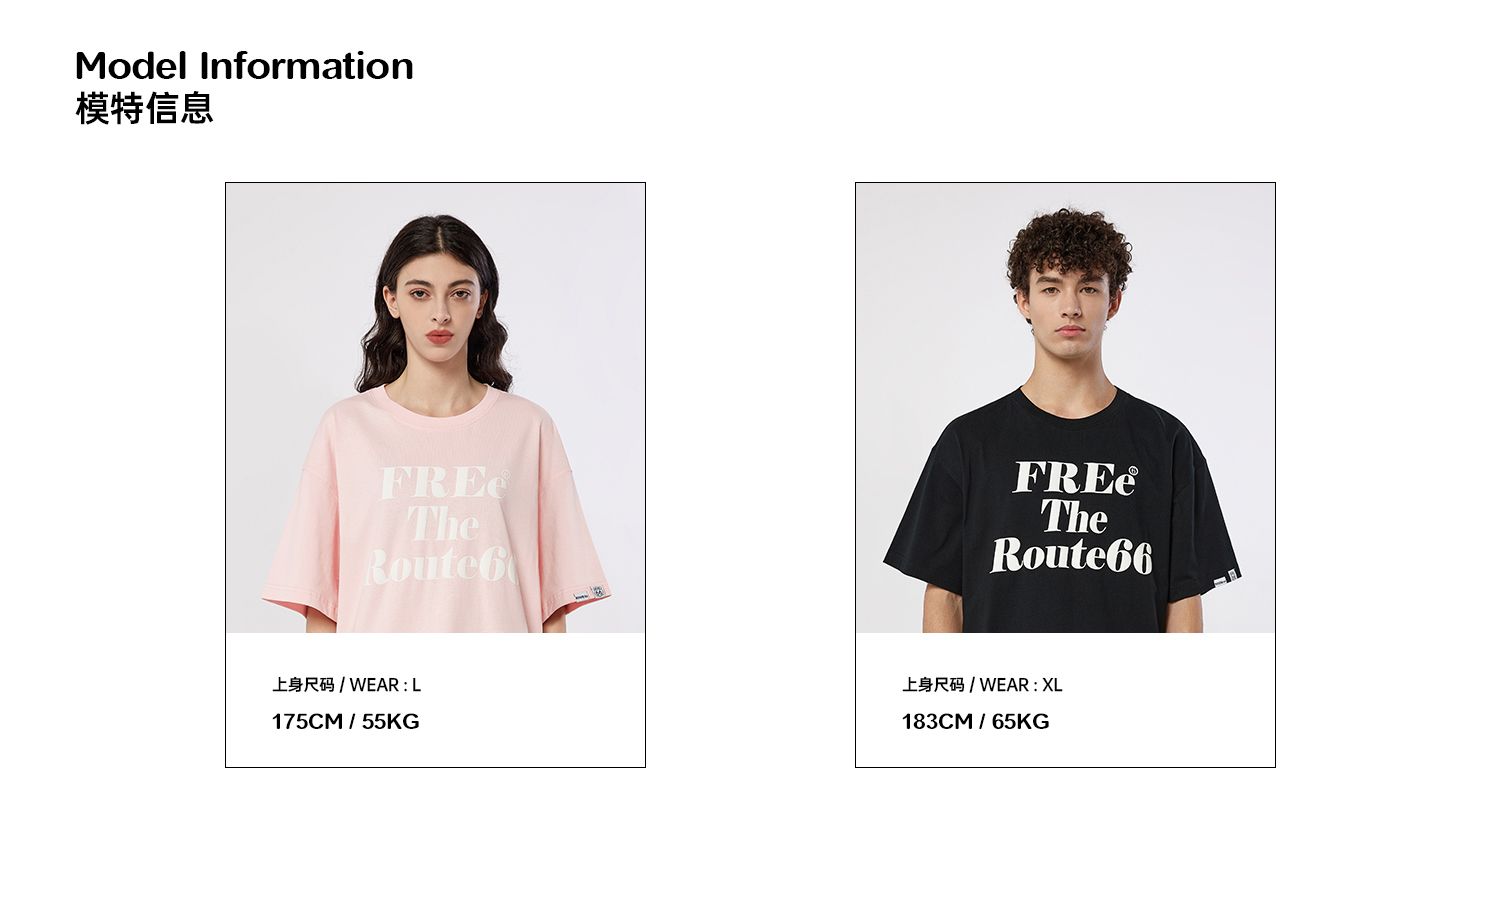1500x918 pixels.
Task: Click the Route66 print on the black shirt
Action: tap(1072, 557)
